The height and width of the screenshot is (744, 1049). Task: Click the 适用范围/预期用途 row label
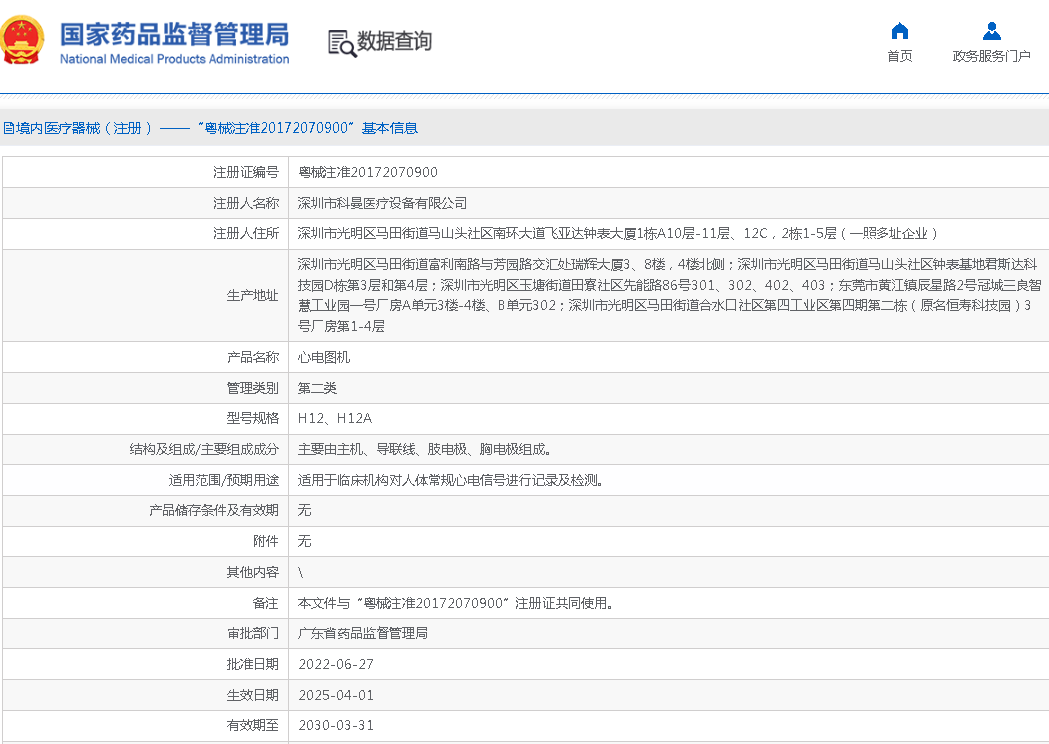pos(223,480)
